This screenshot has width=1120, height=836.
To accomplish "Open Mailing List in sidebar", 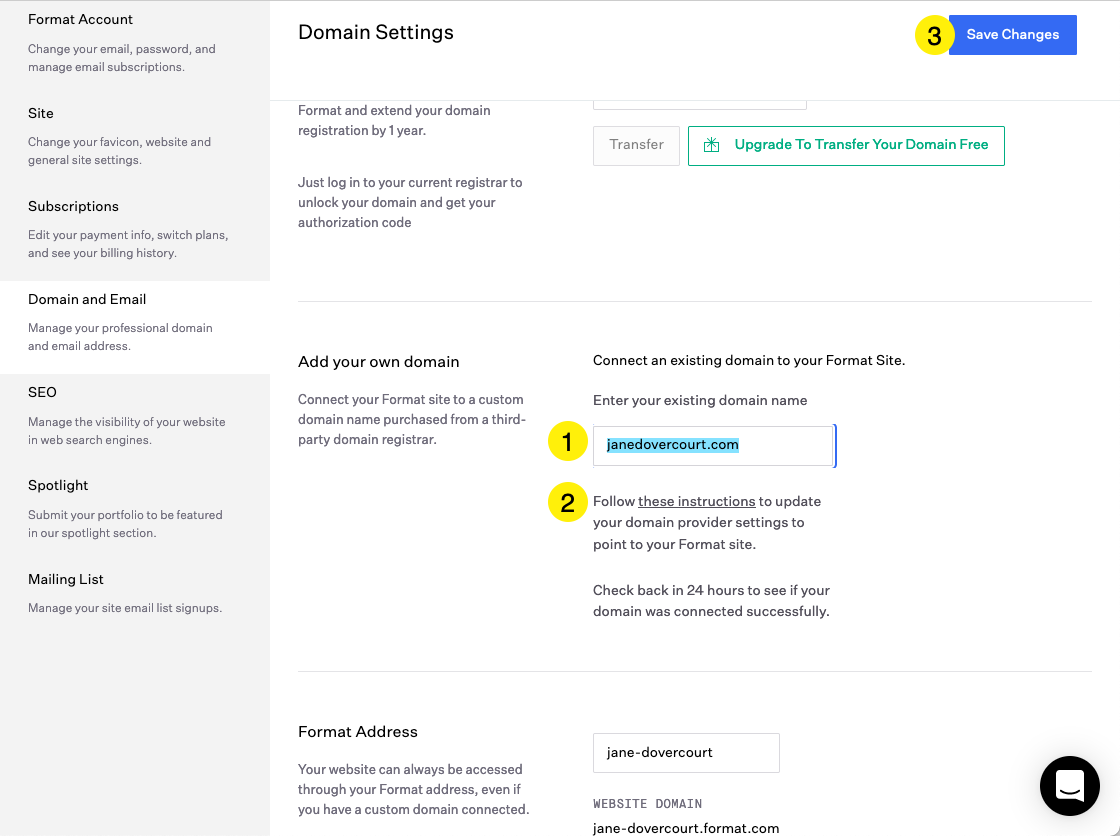I will [66, 579].
